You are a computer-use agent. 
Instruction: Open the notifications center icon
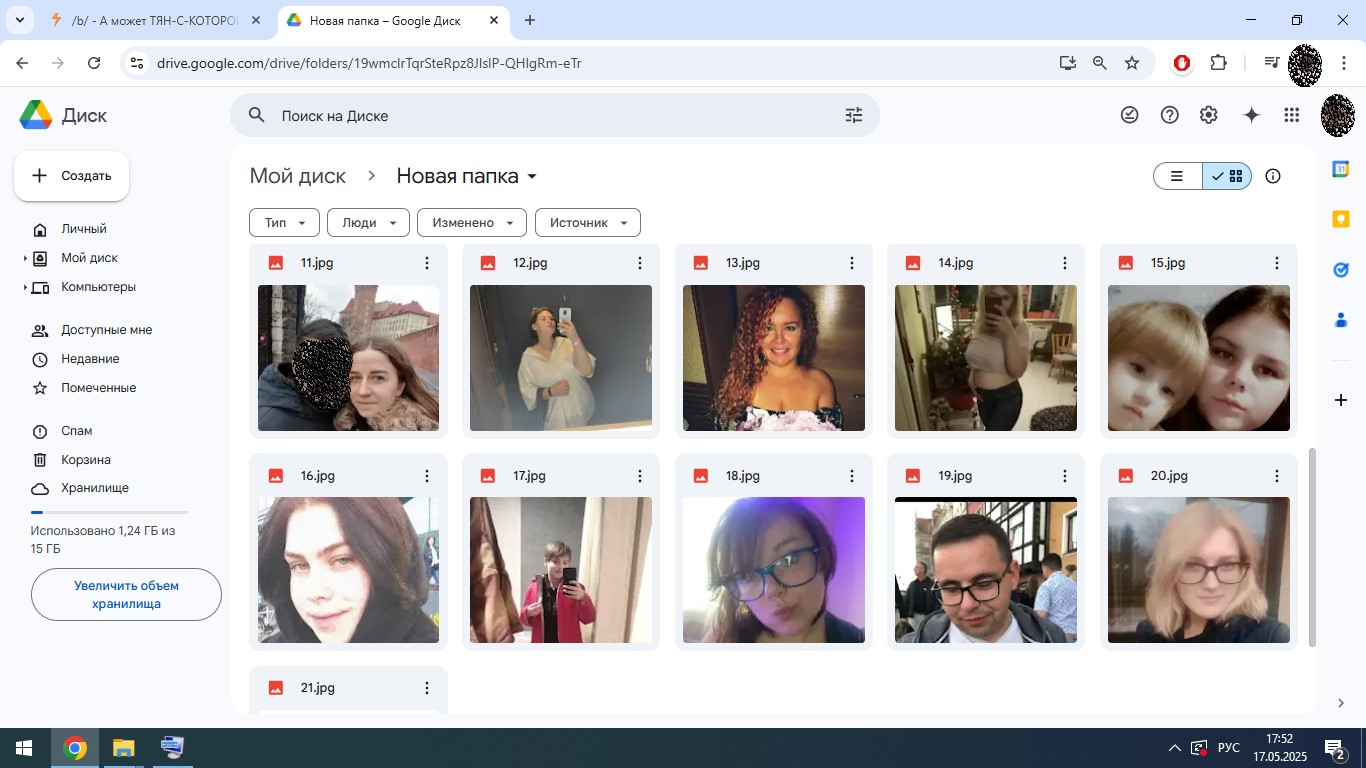pos(1335,748)
